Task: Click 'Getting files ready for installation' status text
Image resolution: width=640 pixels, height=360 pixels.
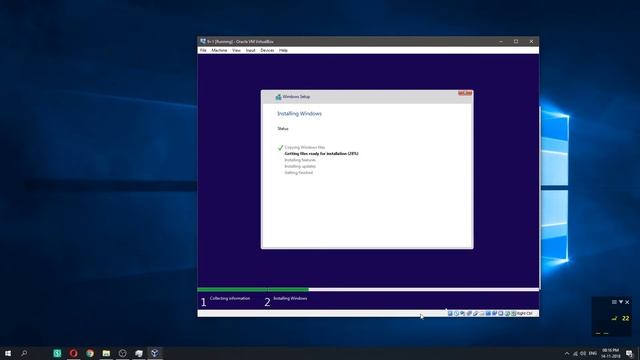Action: [x=322, y=153]
